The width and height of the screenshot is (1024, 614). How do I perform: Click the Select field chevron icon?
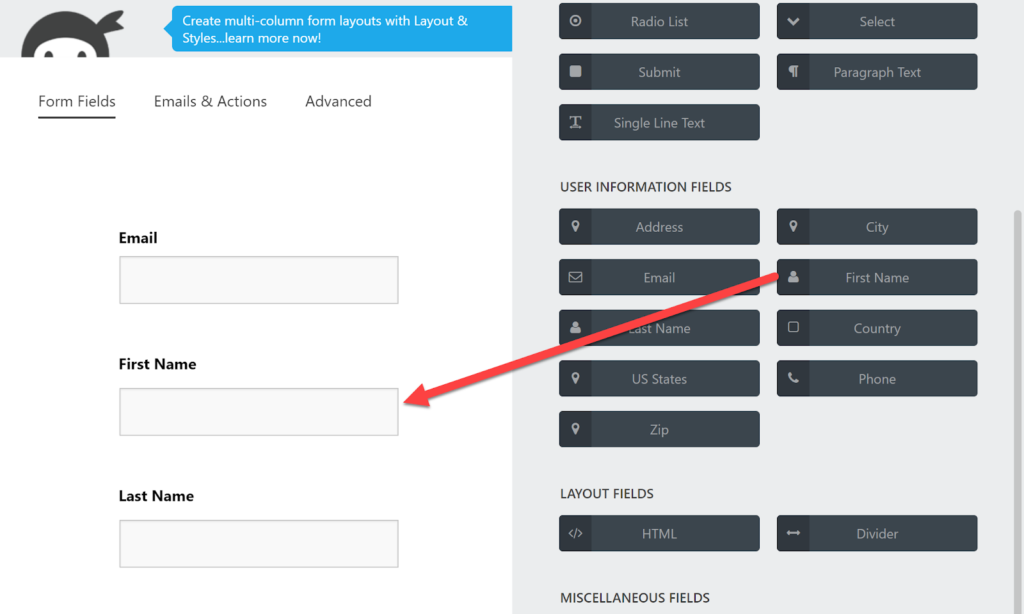tap(793, 21)
